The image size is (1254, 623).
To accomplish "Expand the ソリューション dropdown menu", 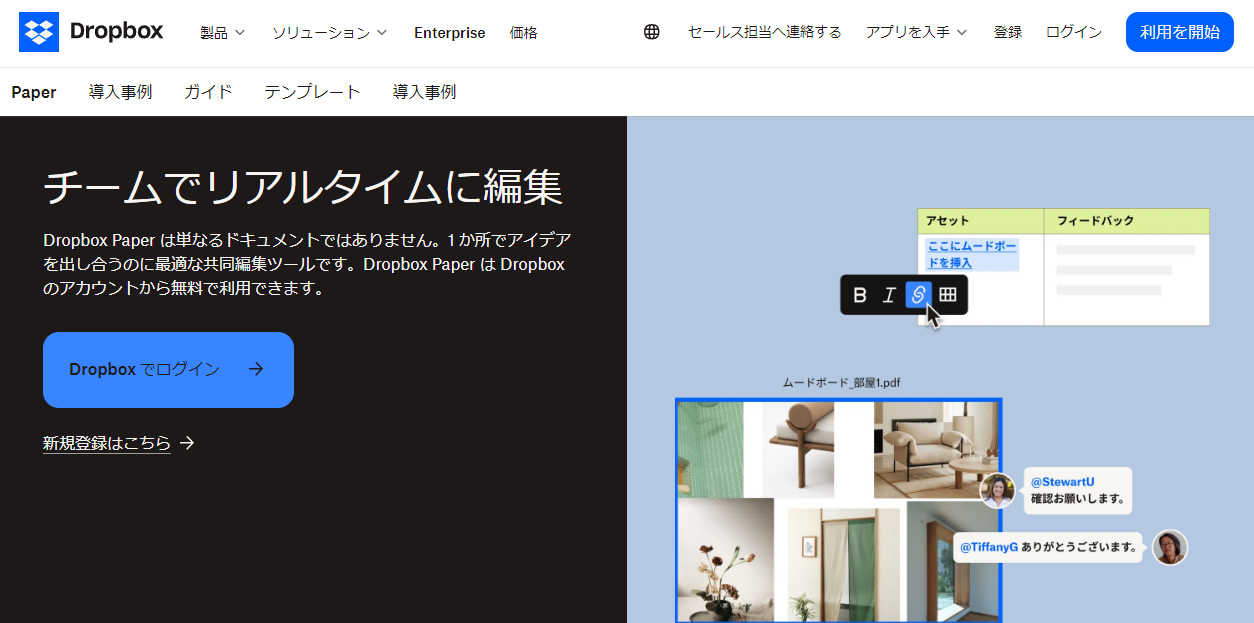I will click(x=329, y=32).
